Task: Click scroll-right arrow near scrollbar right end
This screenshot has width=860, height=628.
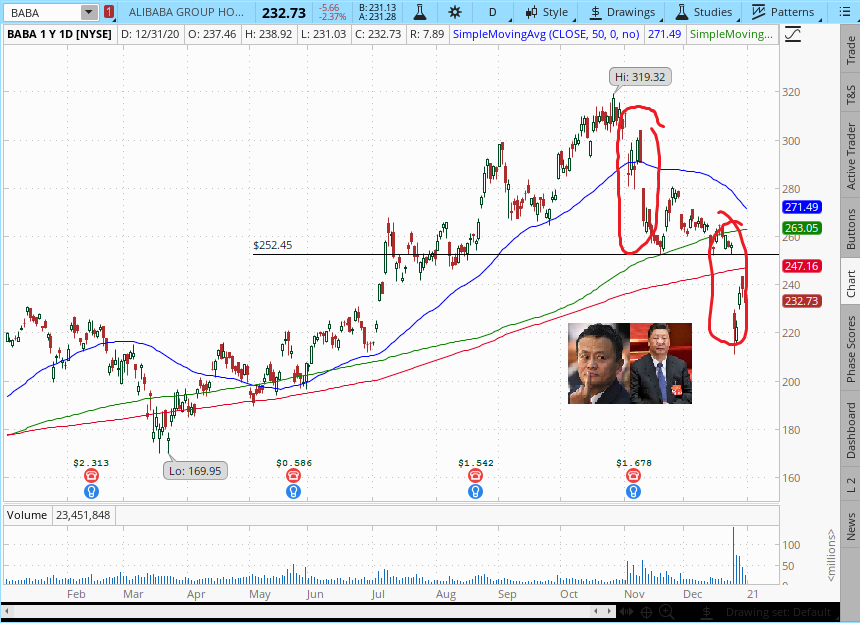Action: click(x=609, y=611)
